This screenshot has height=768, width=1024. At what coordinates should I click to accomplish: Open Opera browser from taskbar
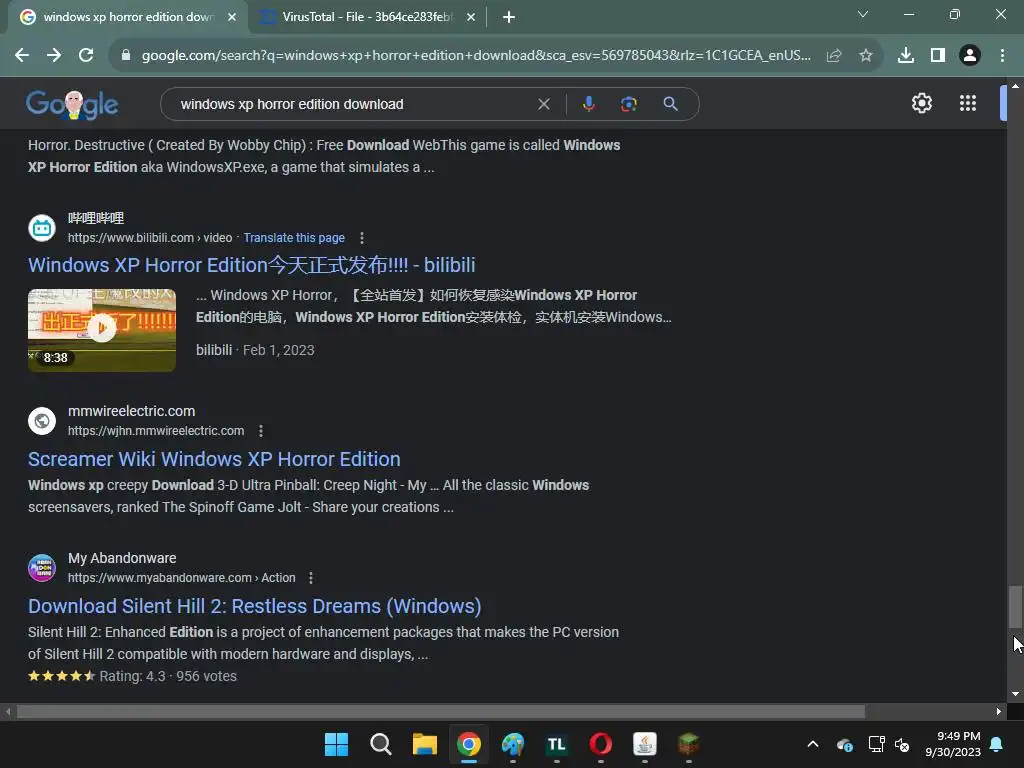point(600,744)
